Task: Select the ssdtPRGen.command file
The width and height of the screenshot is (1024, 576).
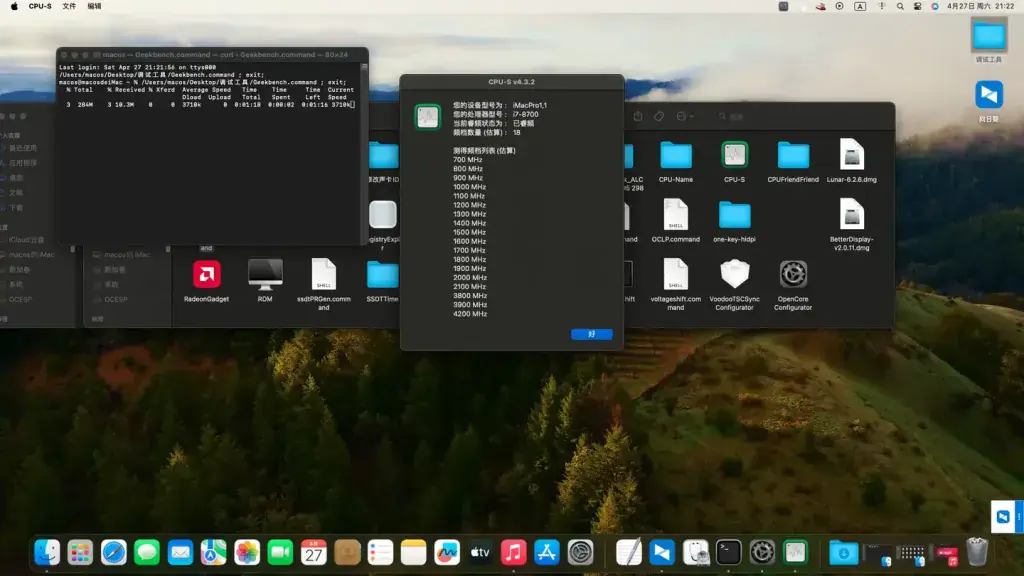Action: coord(323,274)
